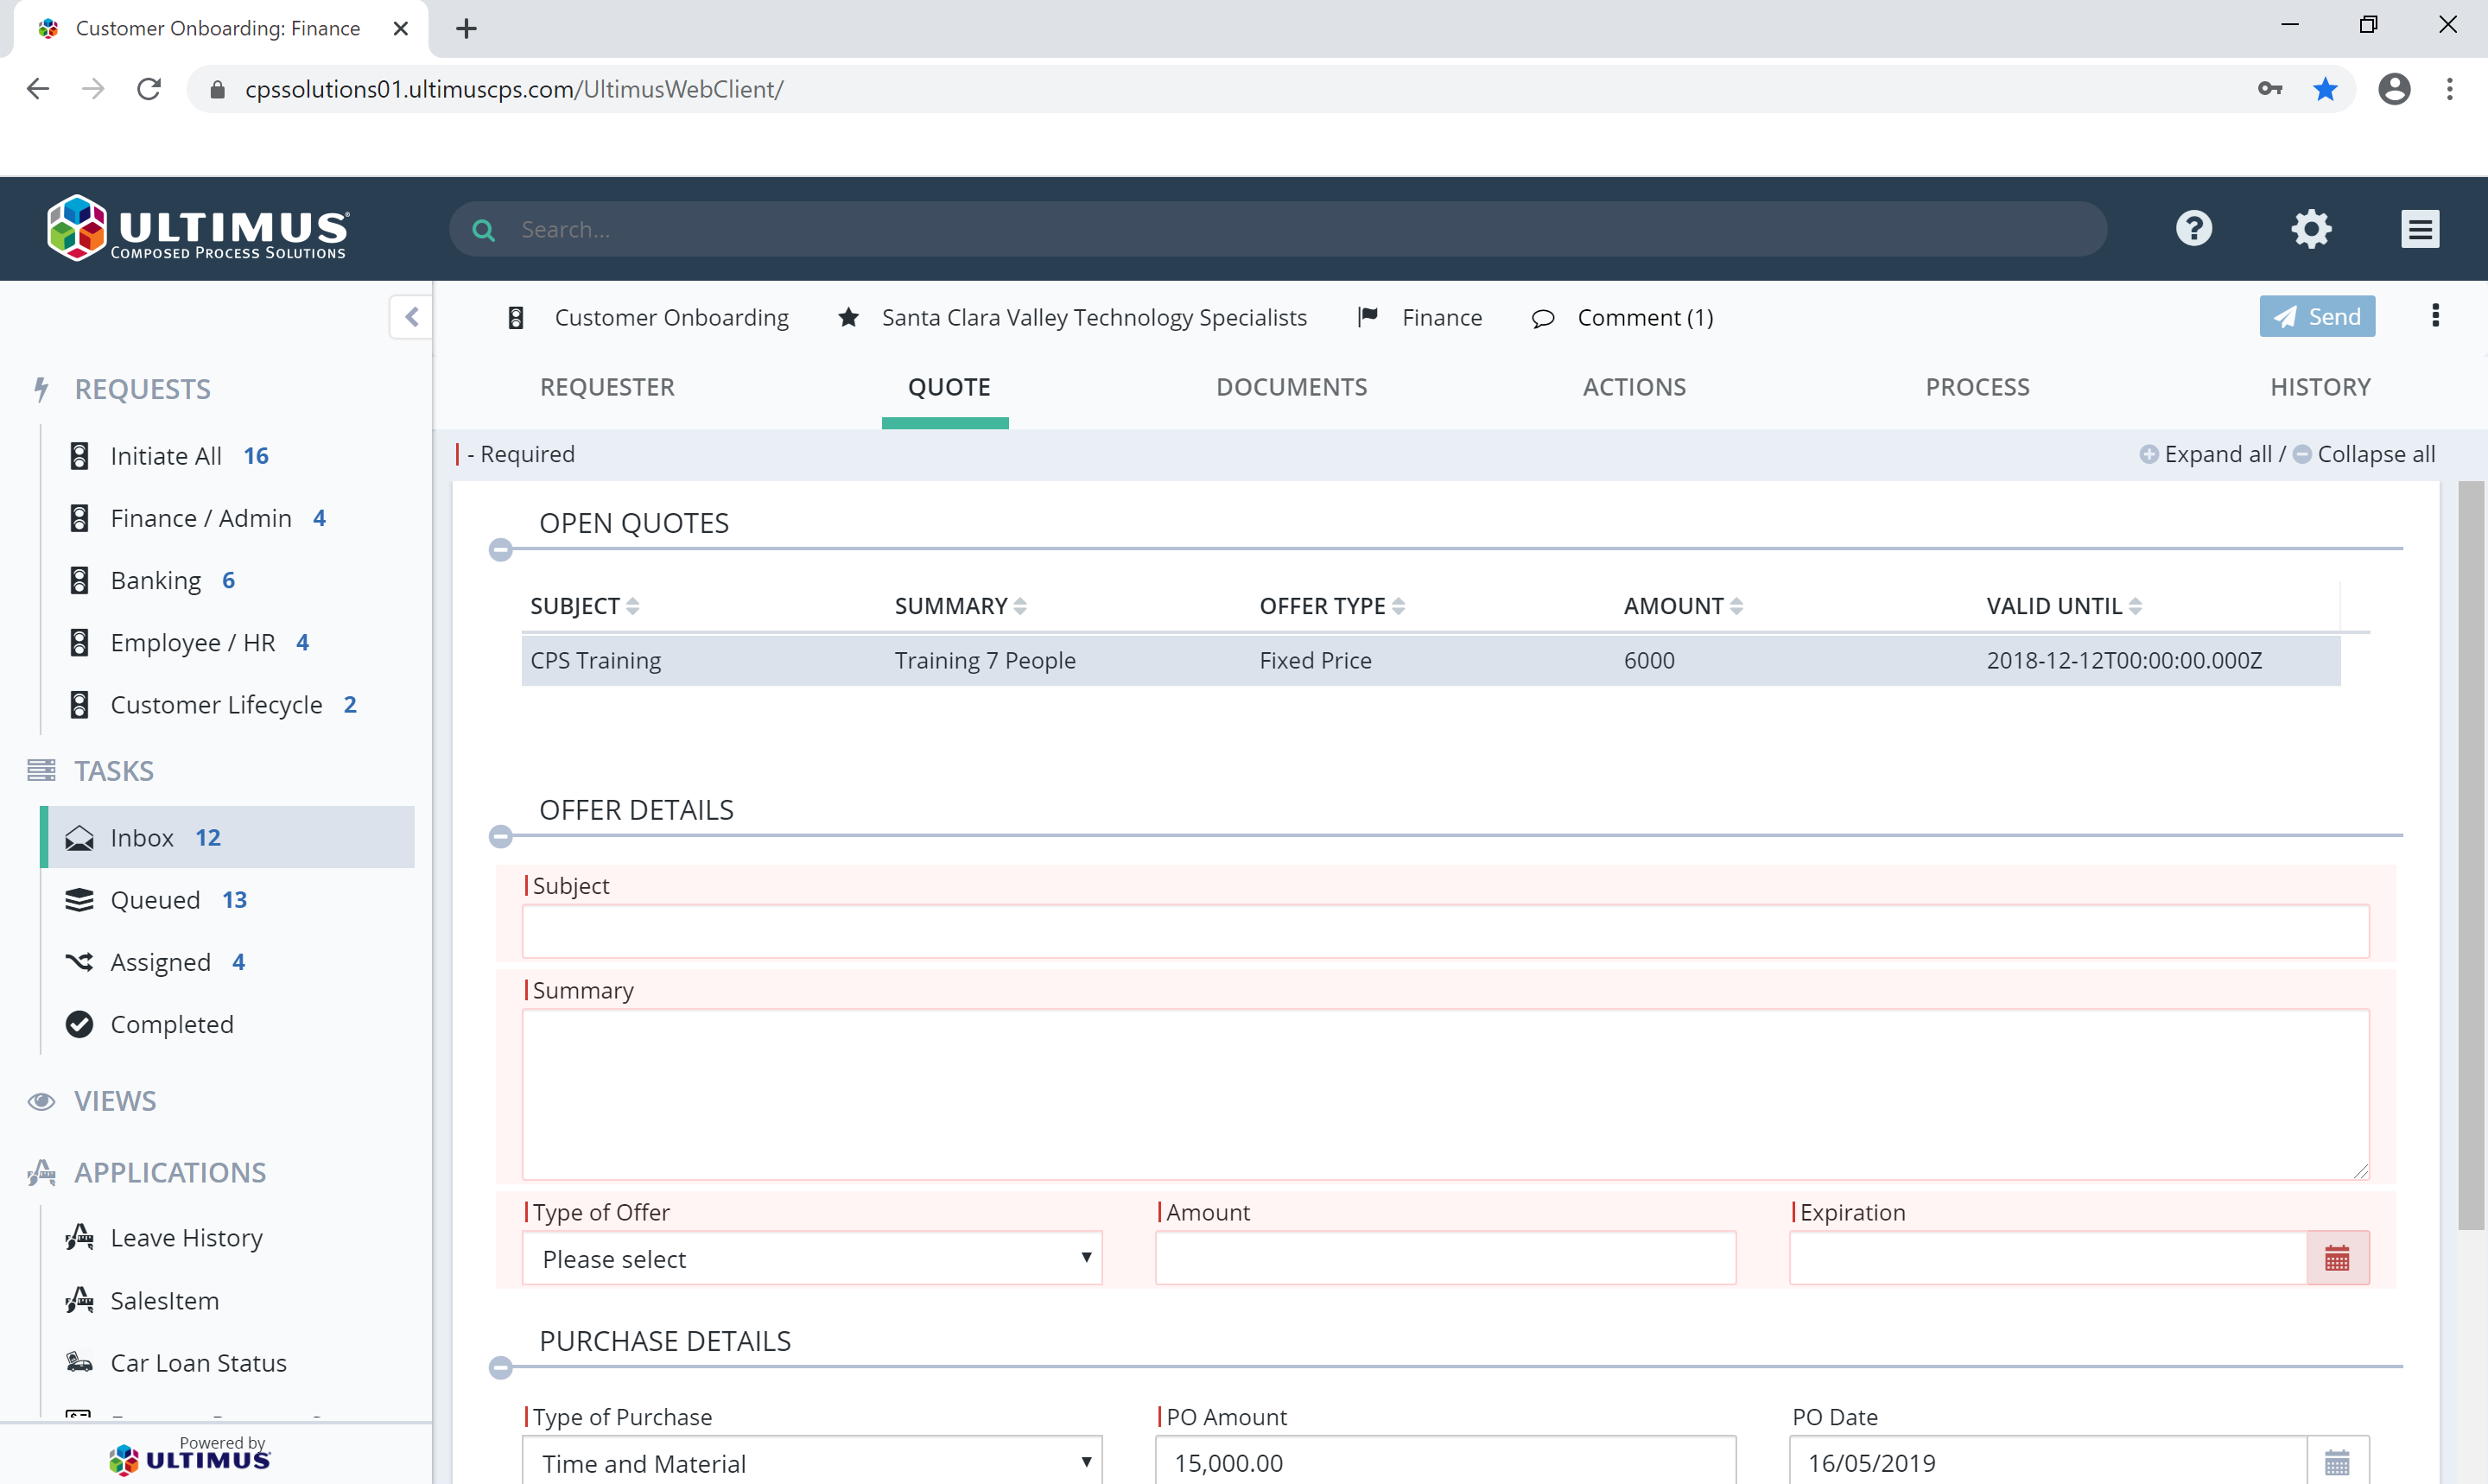Open the calendar picker for Expiration
2488x1484 pixels.
click(2338, 1257)
